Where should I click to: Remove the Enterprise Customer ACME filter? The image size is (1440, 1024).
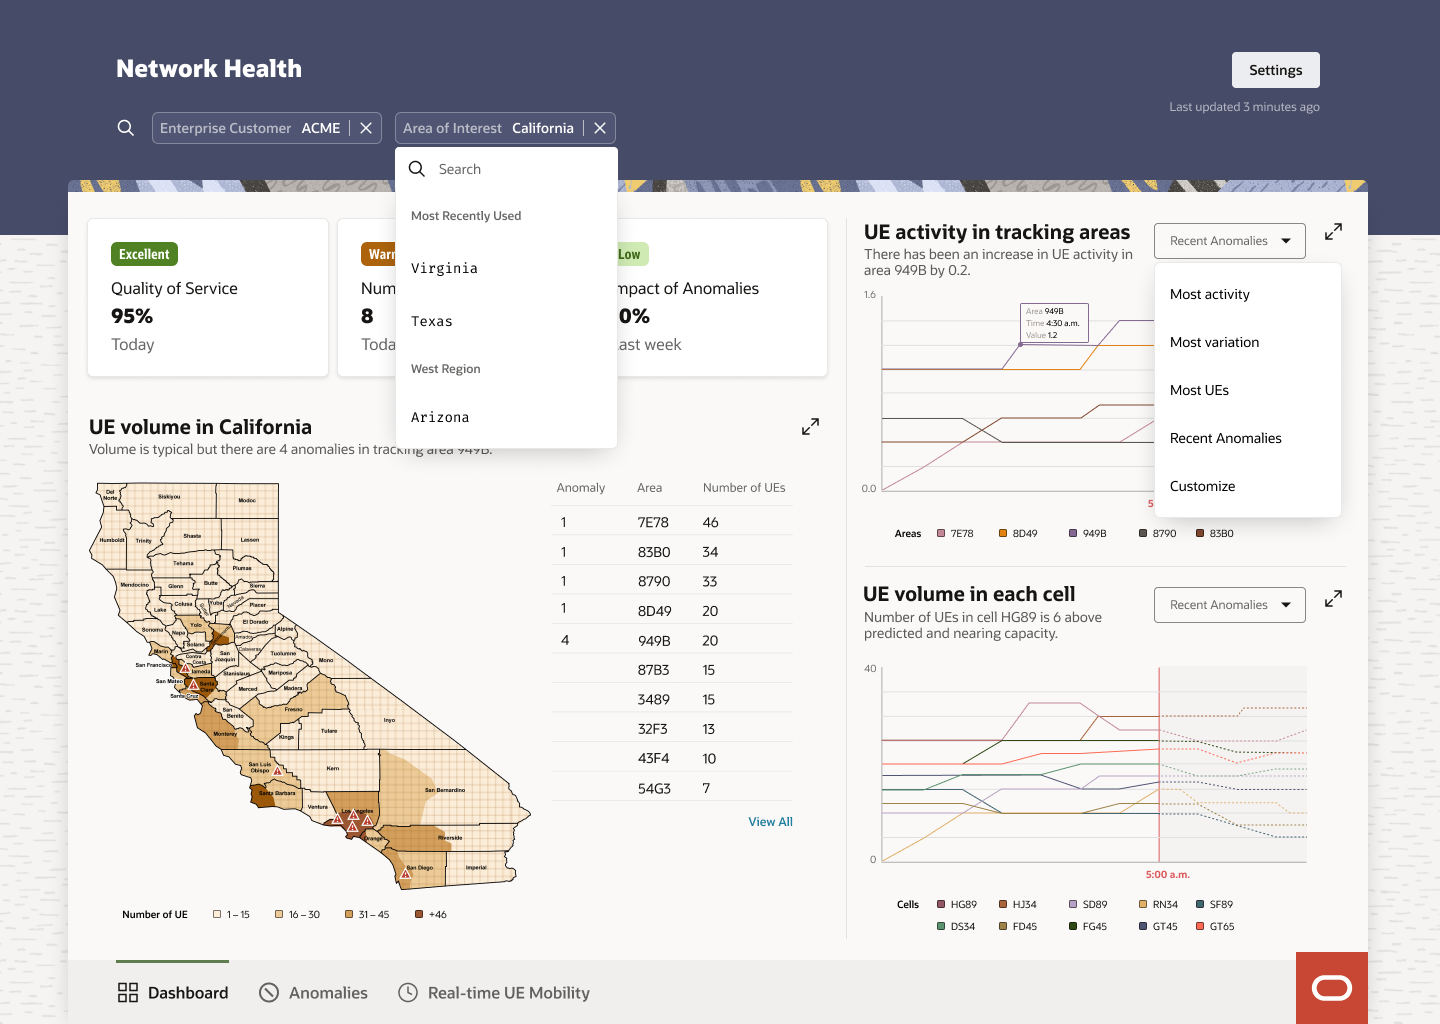(x=366, y=128)
